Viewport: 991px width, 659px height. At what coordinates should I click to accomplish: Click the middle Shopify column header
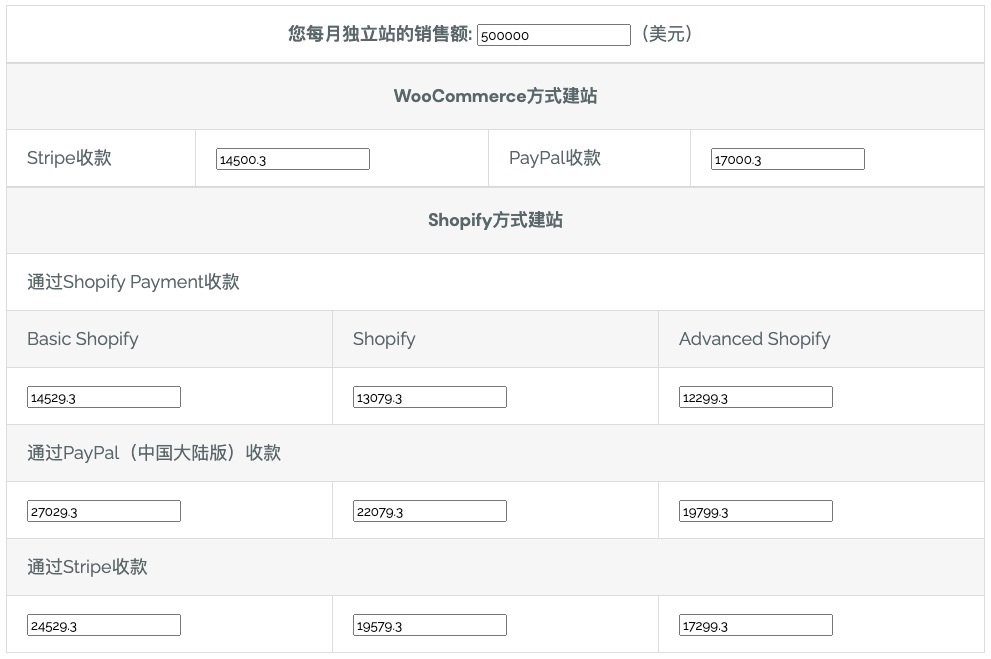coord(384,339)
